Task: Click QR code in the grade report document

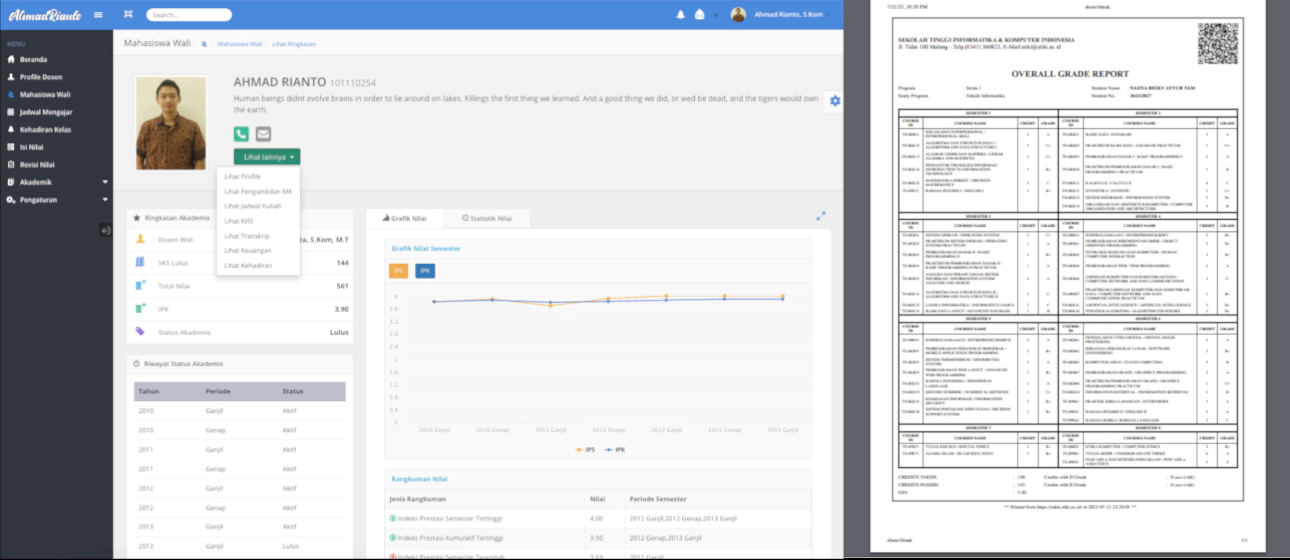Action: [1218, 43]
